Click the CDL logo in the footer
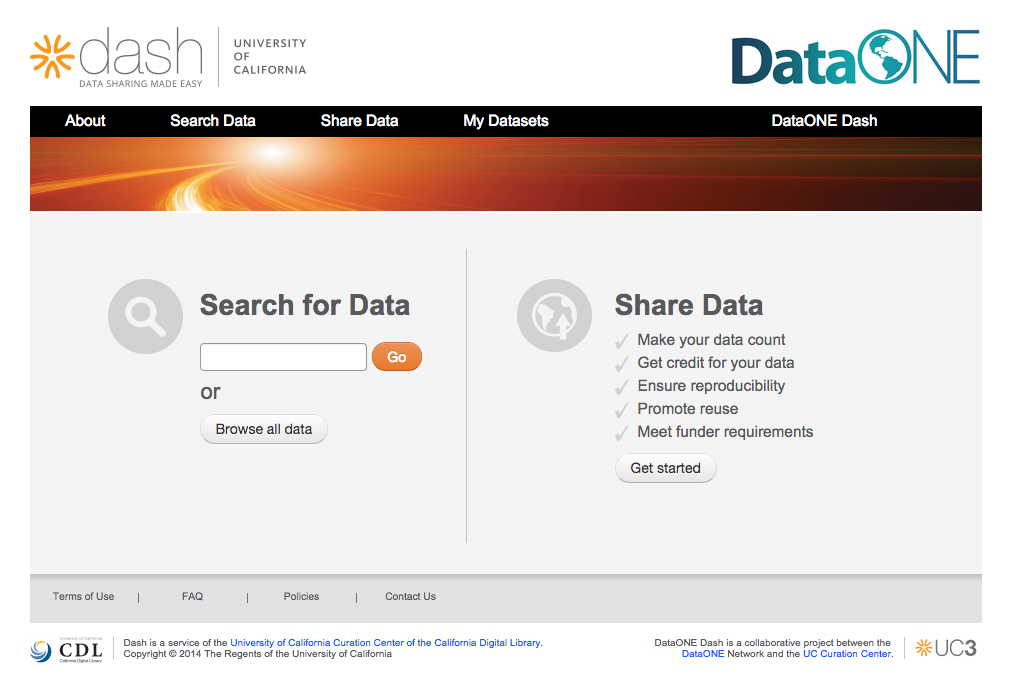 tap(66, 650)
